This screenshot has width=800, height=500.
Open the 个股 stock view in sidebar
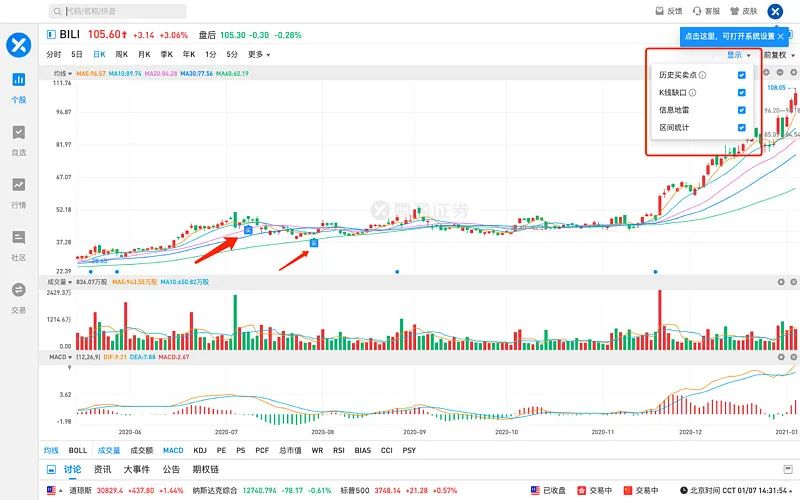tap(18, 87)
